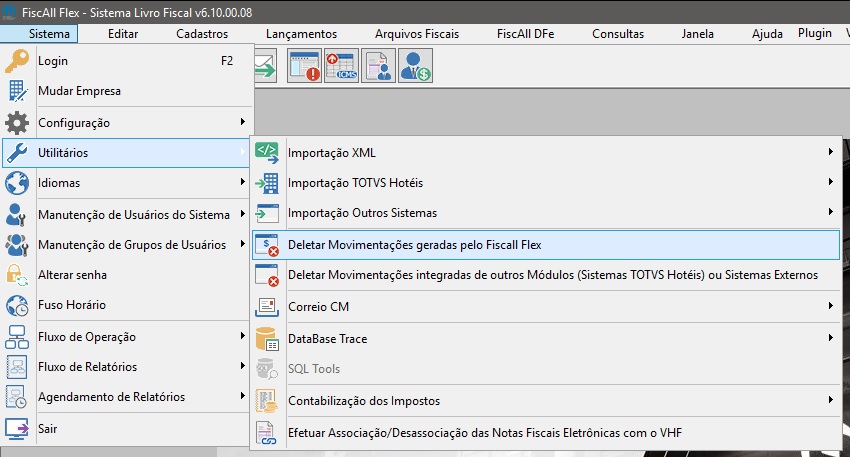The width and height of the screenshot is (850, 457).
Task: Select Alterar senha menu entry
Action: click(x=127, y=275)
